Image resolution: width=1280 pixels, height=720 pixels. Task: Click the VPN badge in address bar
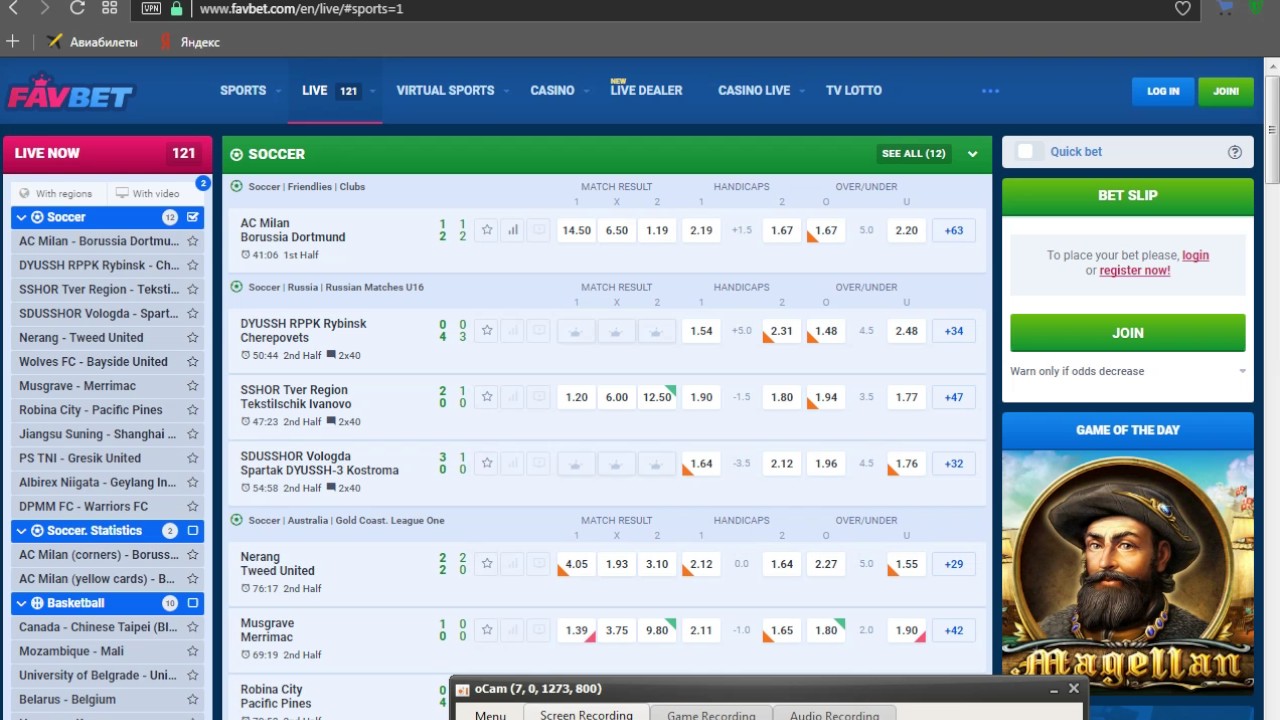(151, 8)
